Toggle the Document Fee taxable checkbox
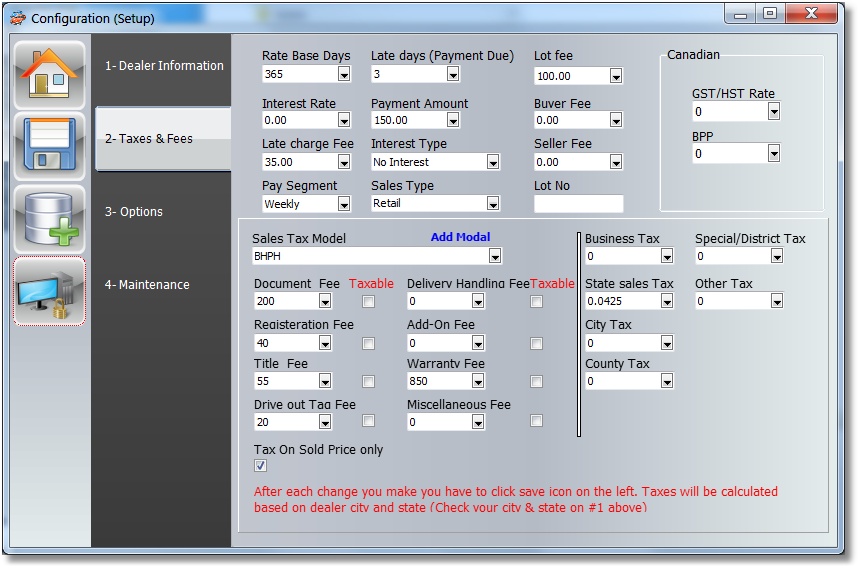 click(369, 301)
